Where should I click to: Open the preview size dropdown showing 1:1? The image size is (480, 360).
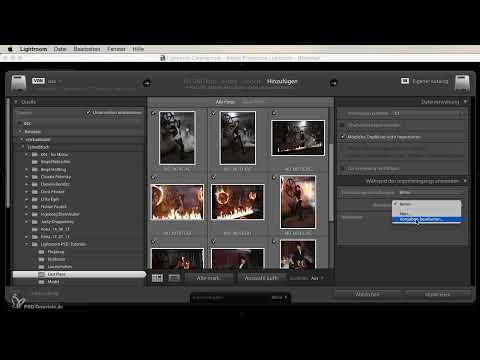point(428,113)
